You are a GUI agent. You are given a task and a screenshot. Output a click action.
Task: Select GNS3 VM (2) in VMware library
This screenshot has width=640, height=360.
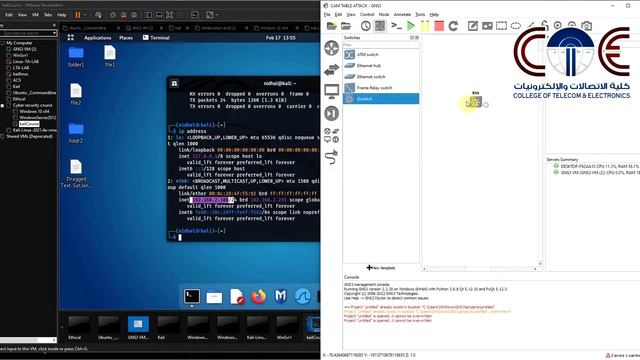(x=24, y=49)
